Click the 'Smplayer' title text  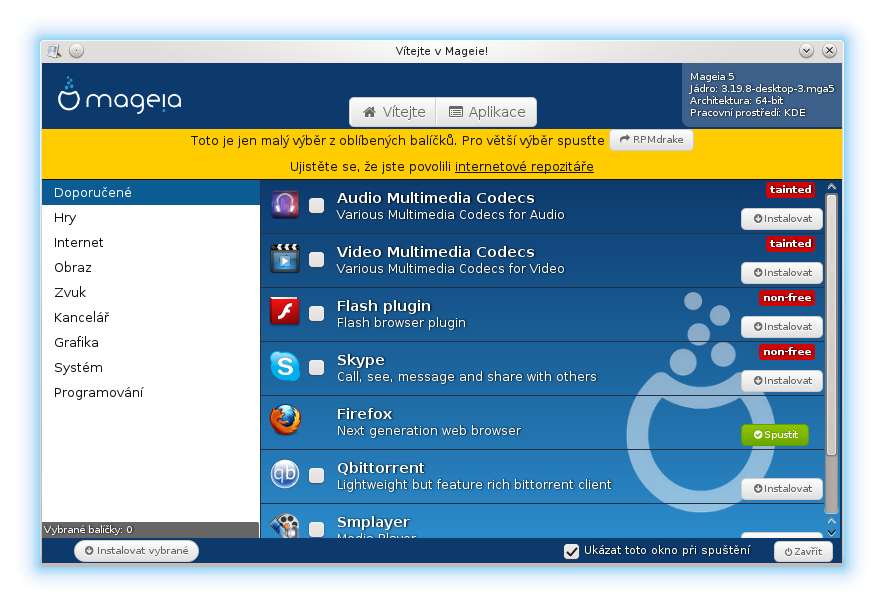(374, 522)
